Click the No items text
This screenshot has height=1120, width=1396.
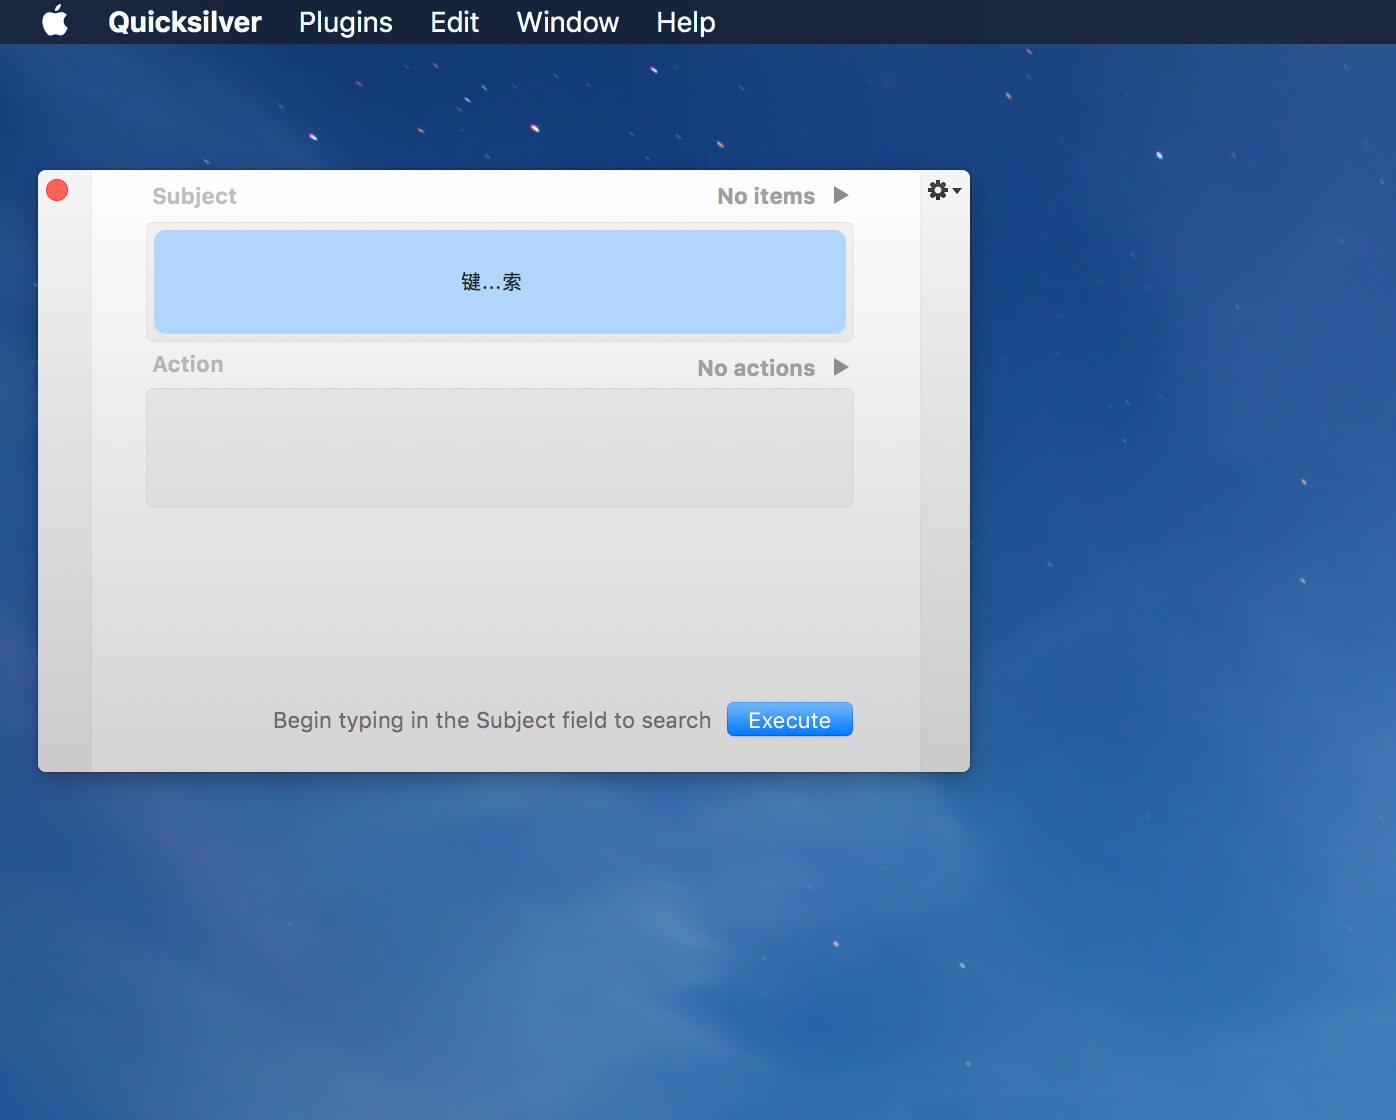click(766, 196)
